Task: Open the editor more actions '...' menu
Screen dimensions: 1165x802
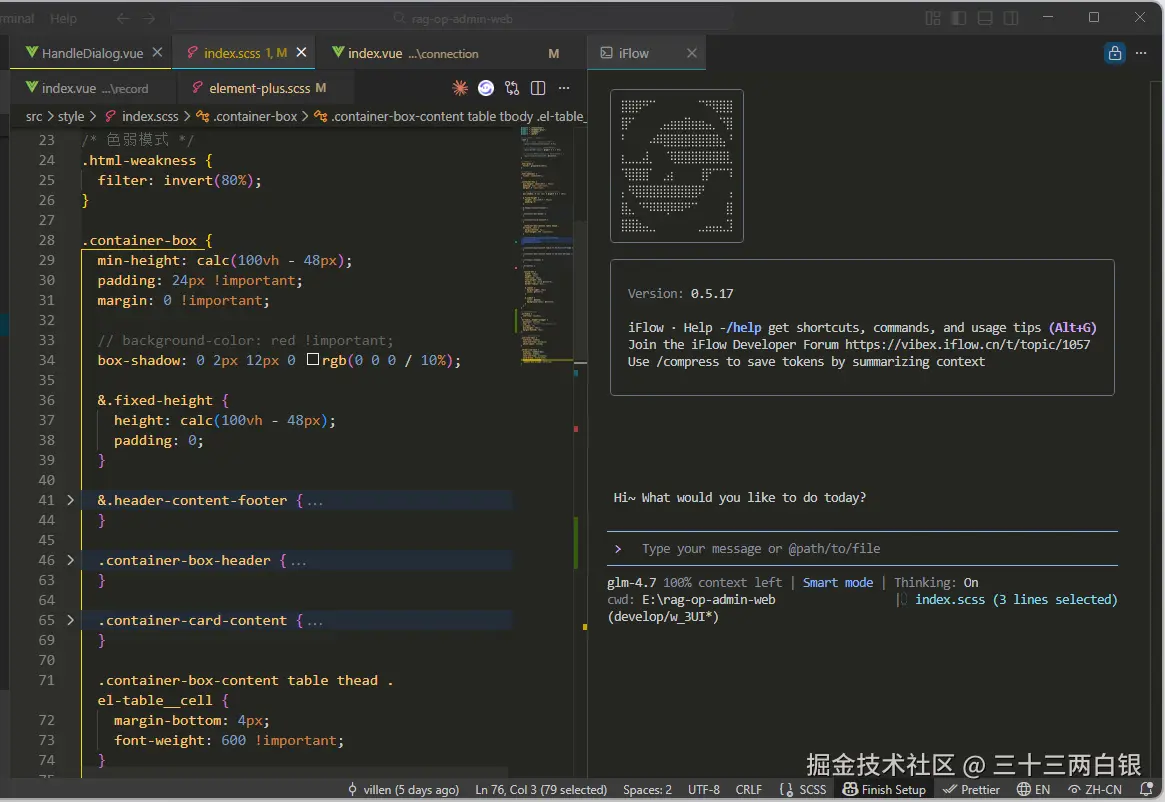Action: tap(565, 88)
